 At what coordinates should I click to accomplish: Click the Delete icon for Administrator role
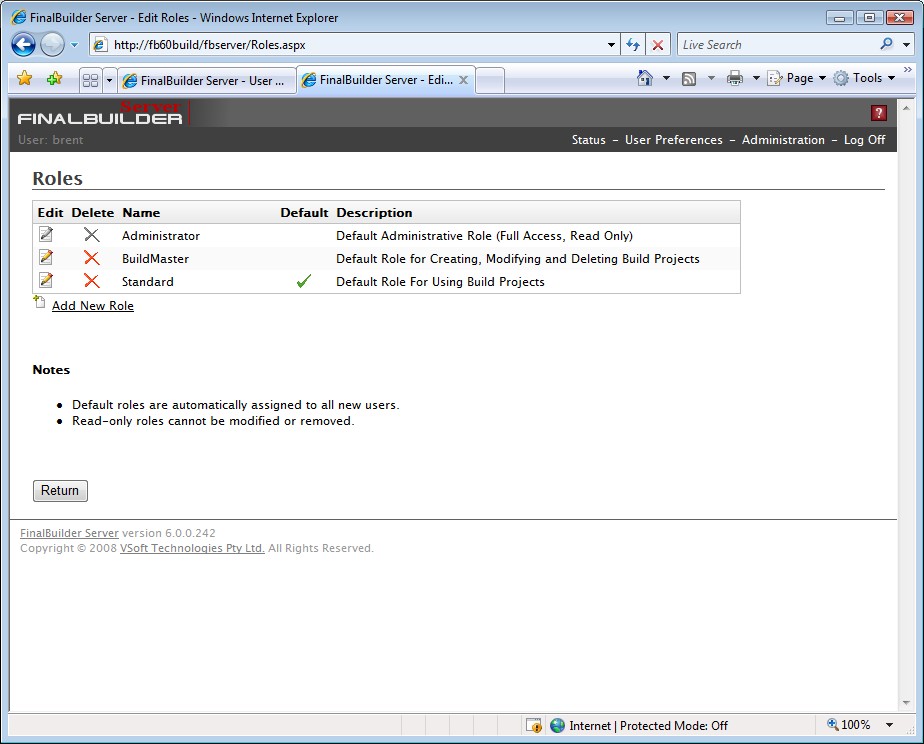91,235
